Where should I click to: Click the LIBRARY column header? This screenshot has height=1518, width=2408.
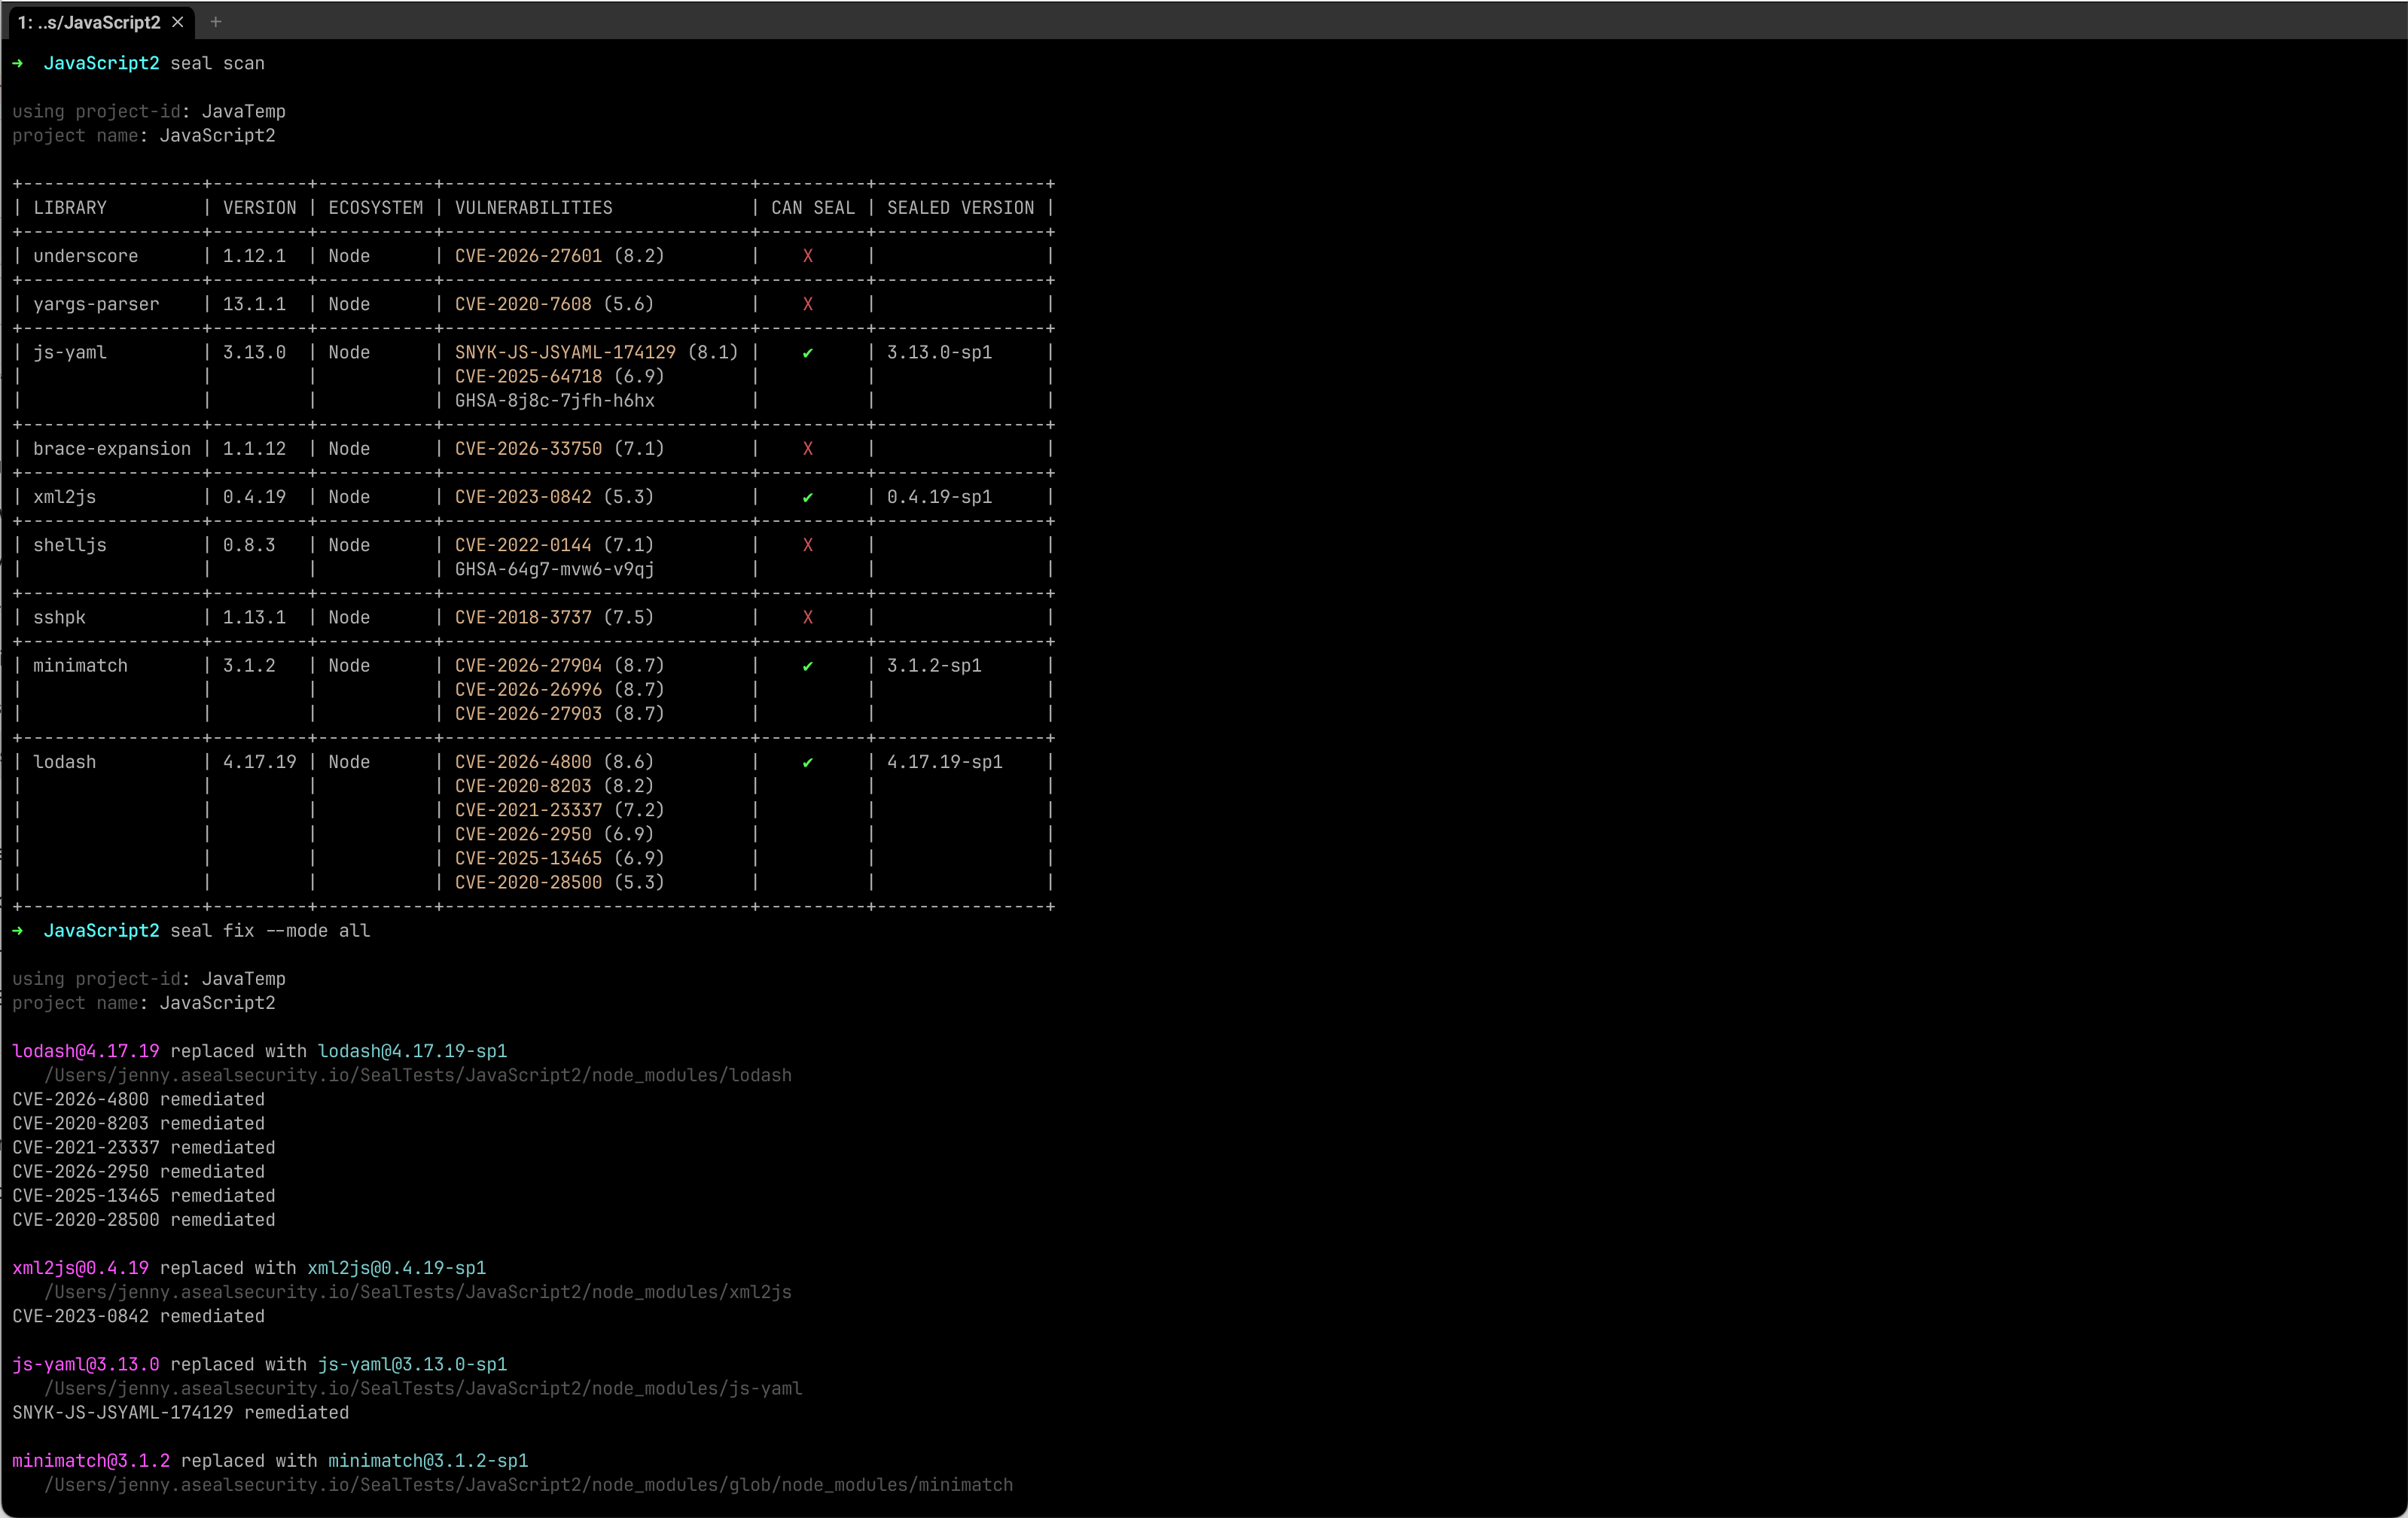(x=70, y=208)
